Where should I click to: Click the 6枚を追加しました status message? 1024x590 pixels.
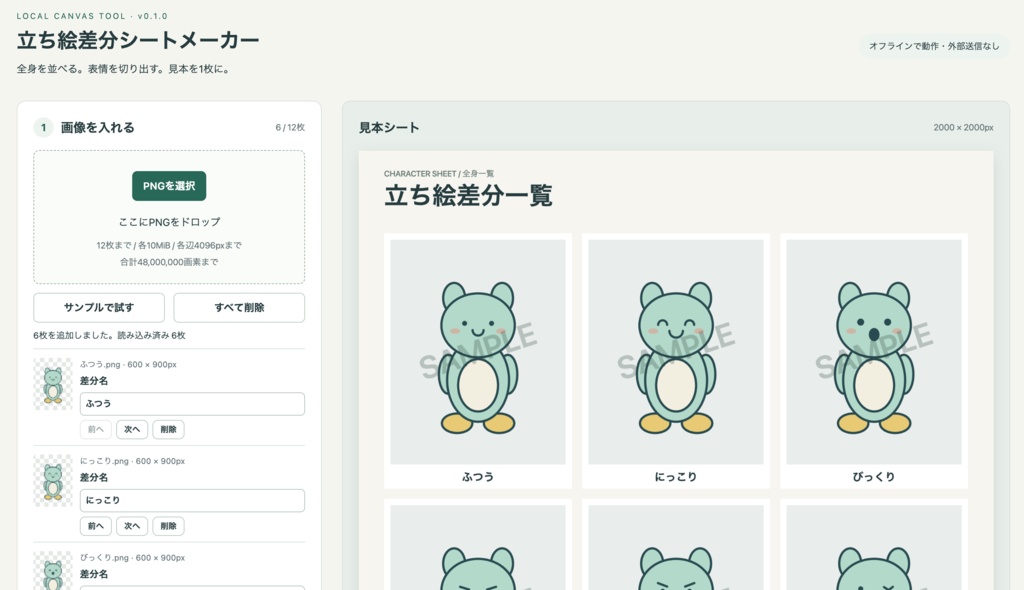point(110,335)
